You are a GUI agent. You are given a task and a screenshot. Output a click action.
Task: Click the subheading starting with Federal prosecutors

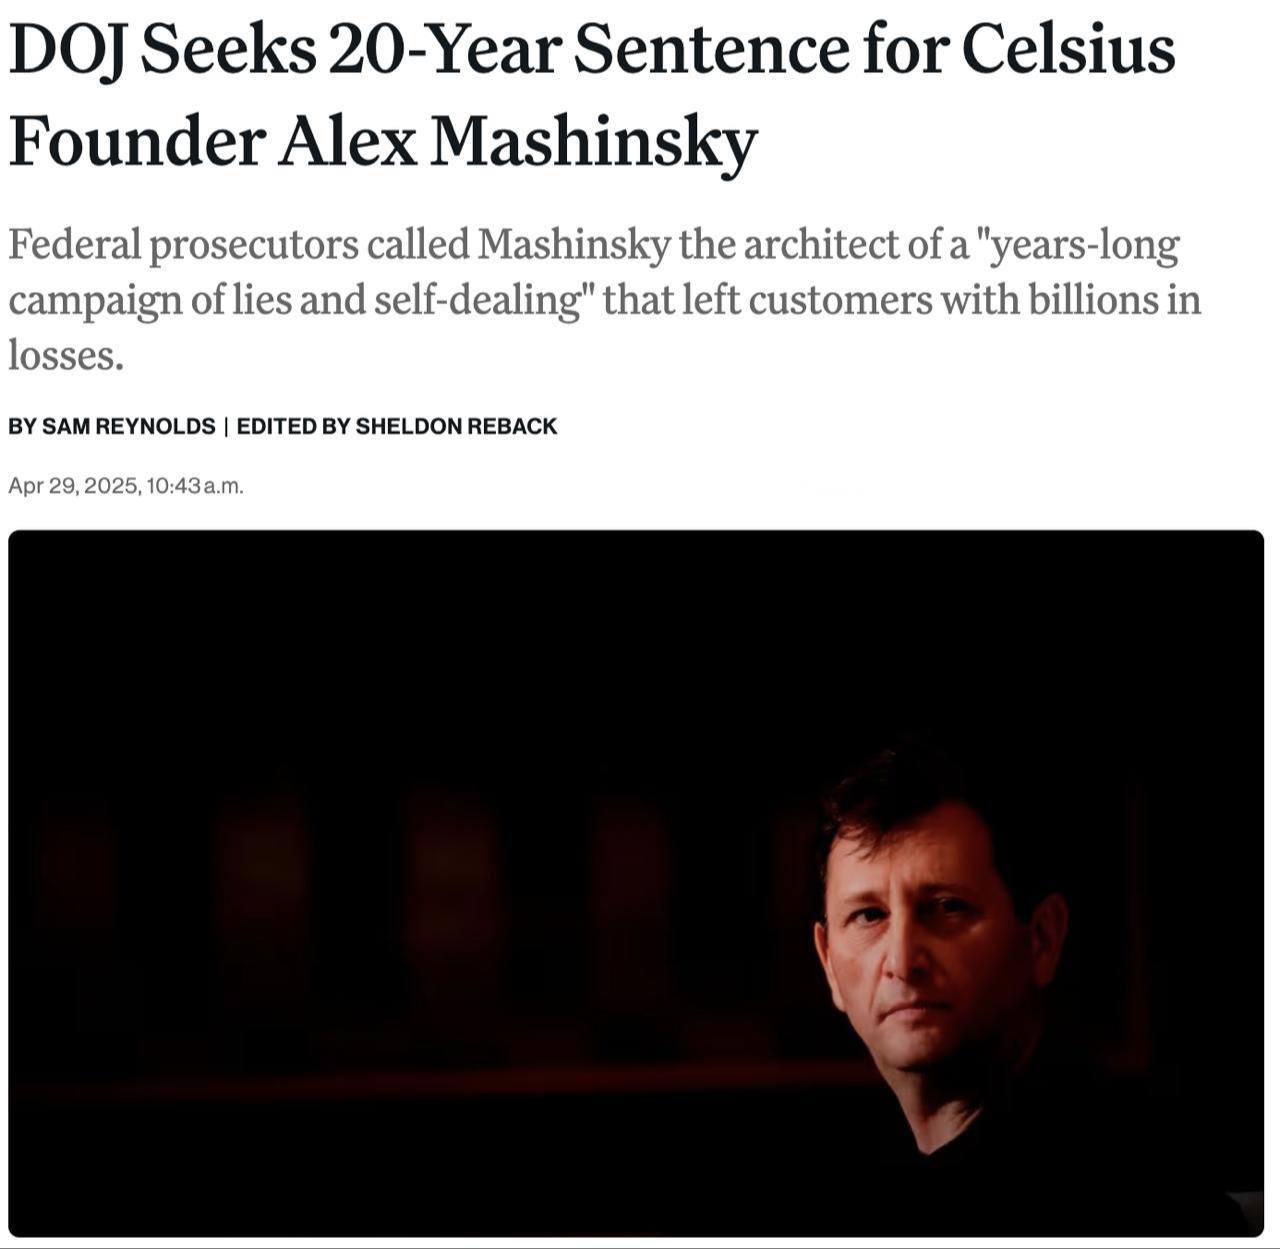coord(604,299)
